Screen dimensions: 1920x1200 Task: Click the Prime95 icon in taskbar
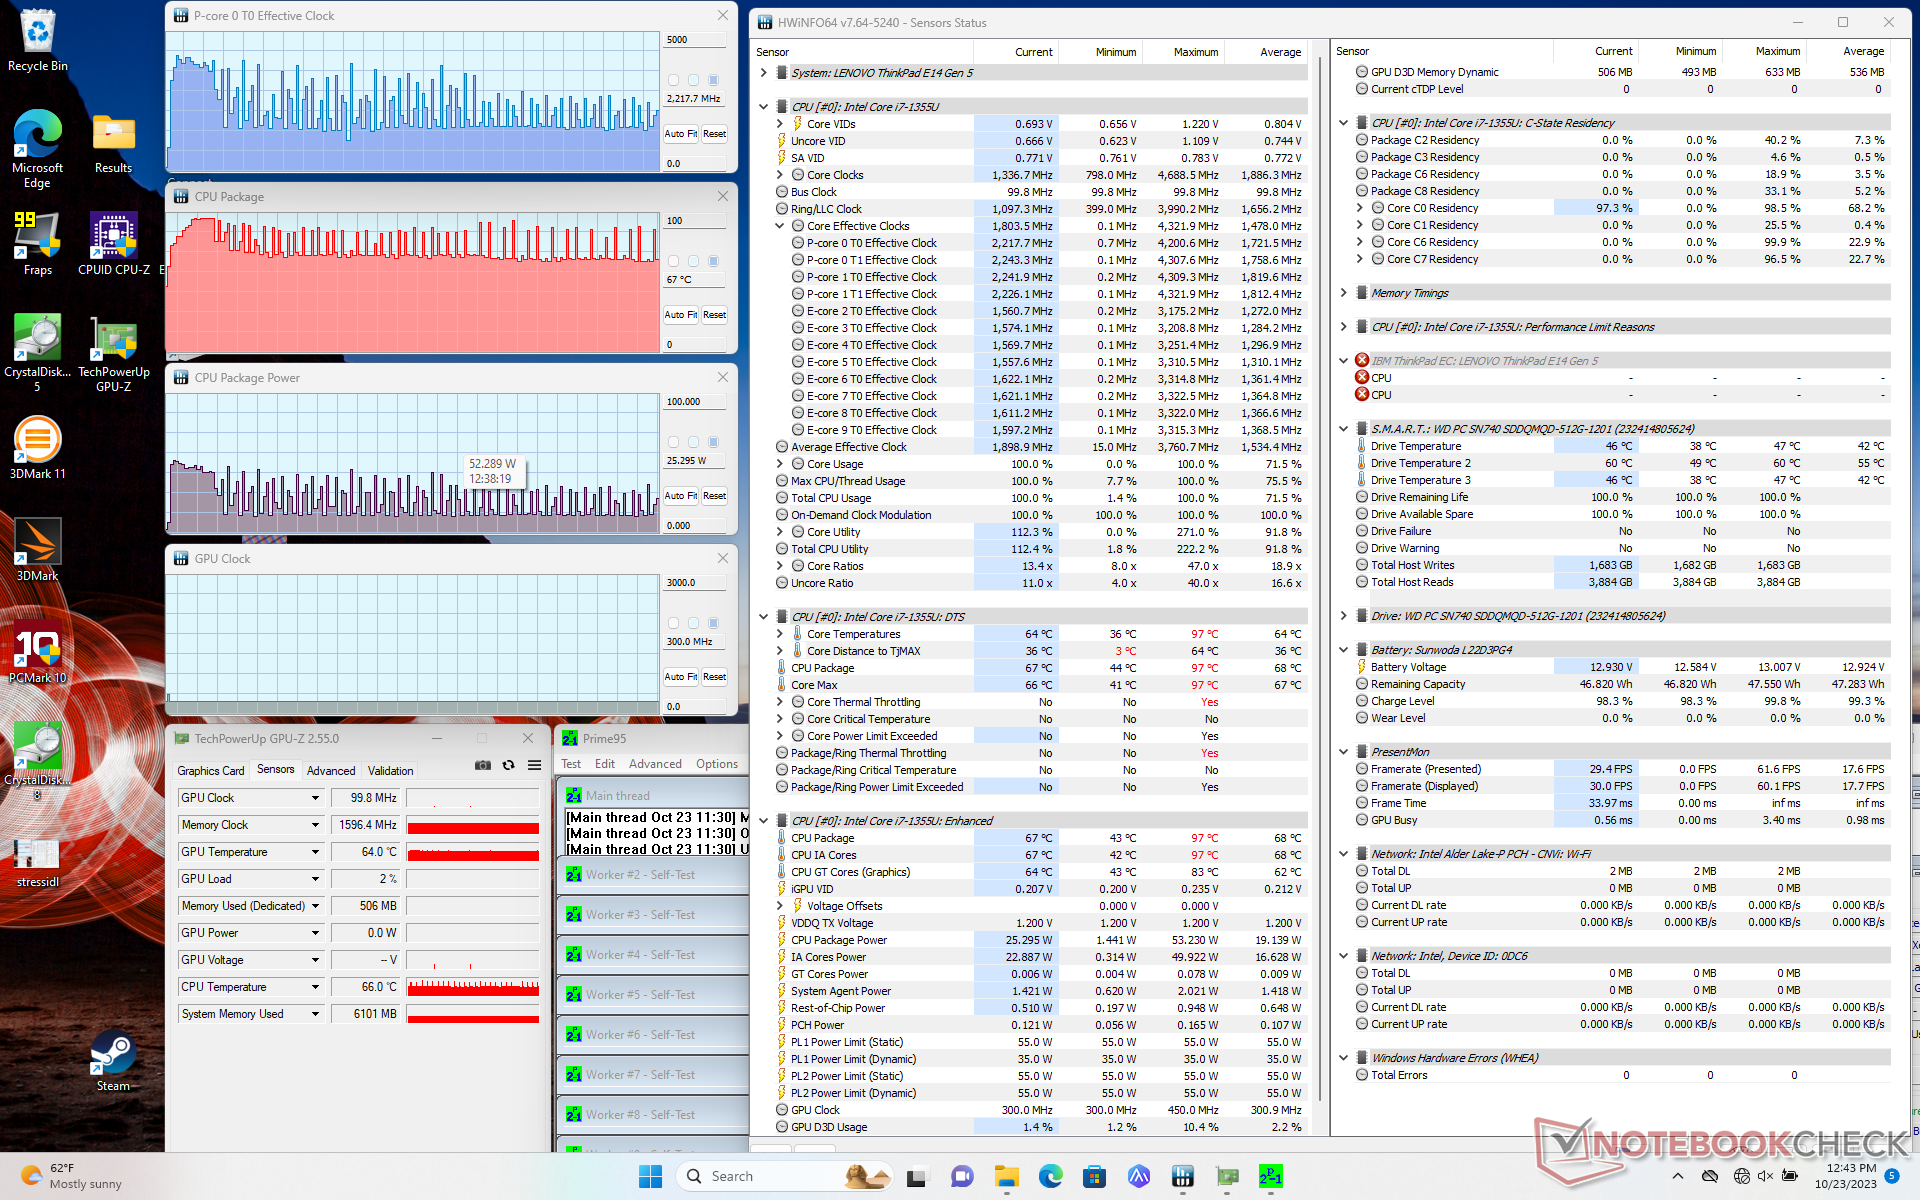tap(1270, 1177)
